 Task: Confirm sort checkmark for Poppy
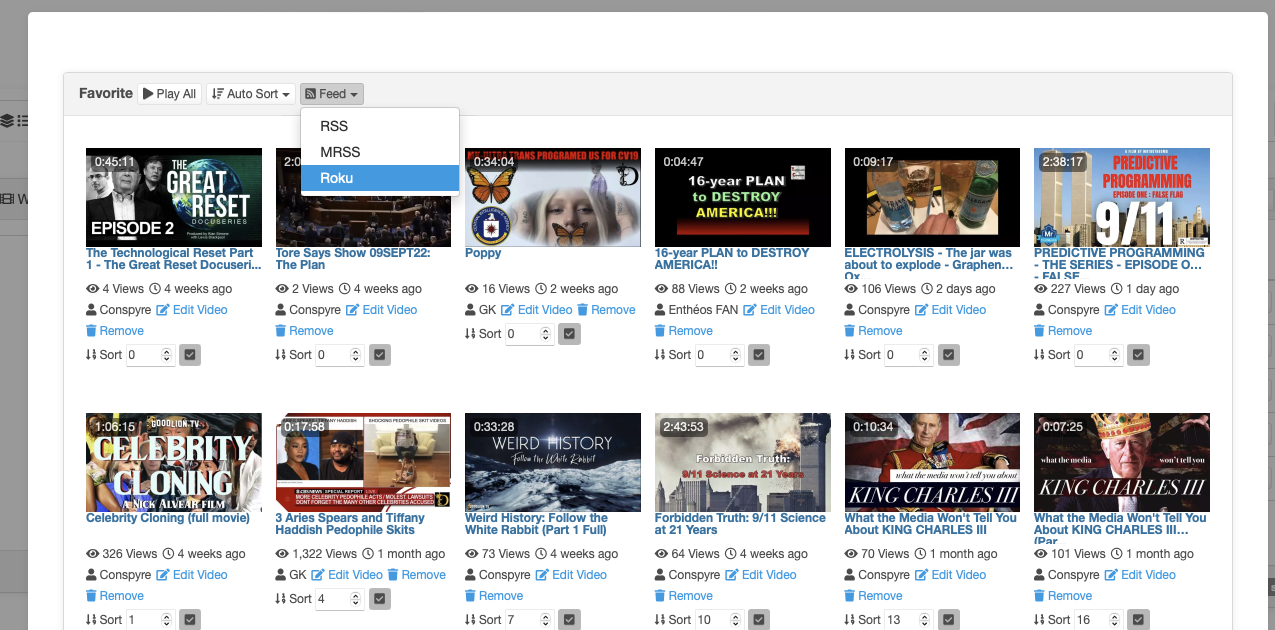click(x=570, y=334)
